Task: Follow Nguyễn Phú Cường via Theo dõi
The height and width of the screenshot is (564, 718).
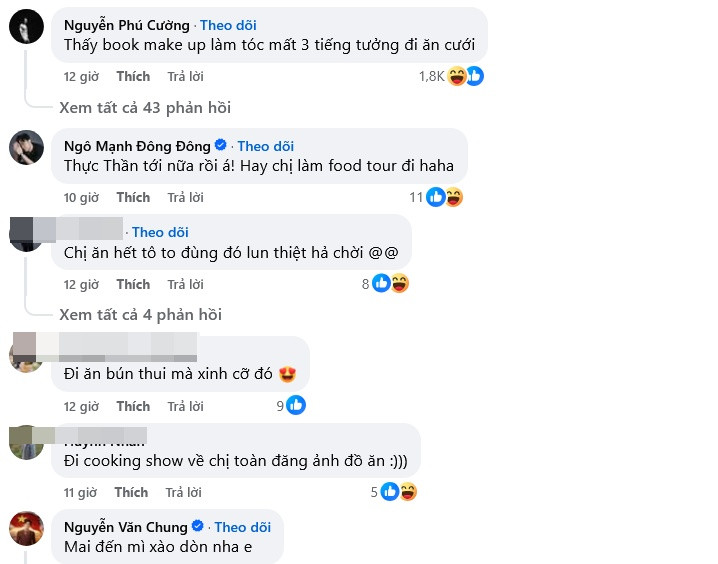Action: pos(228,24)
